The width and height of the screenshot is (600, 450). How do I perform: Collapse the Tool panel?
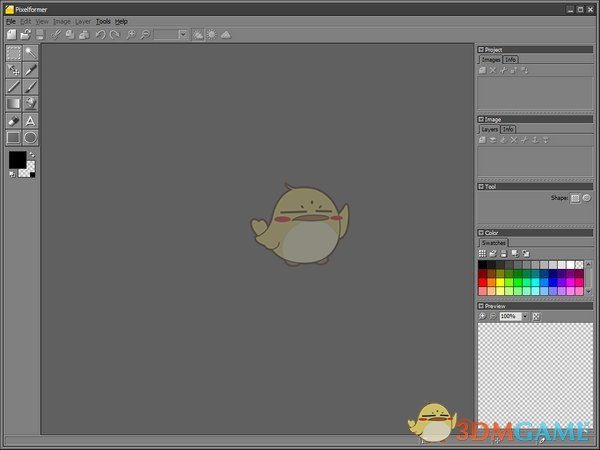tap(481, 187)
